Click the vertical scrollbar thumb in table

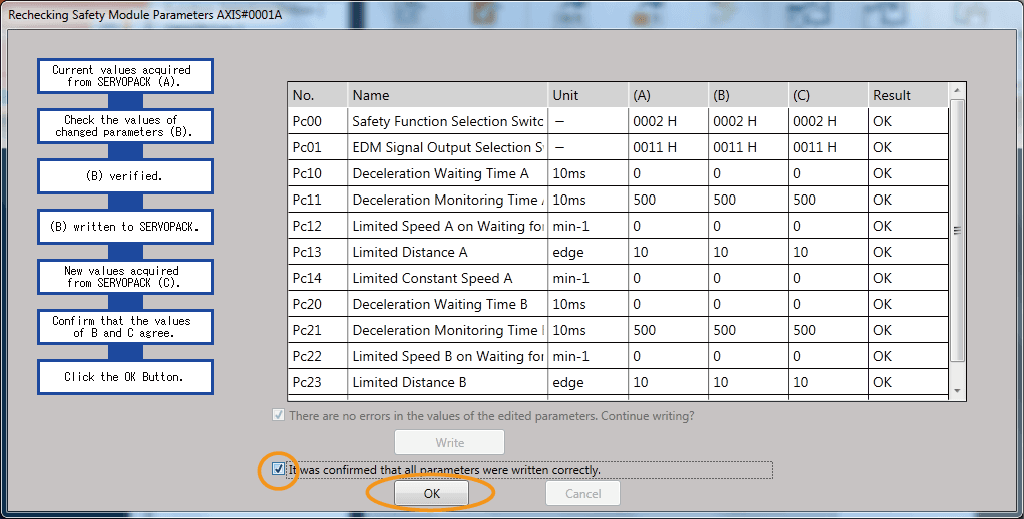(x=957, y=230)
